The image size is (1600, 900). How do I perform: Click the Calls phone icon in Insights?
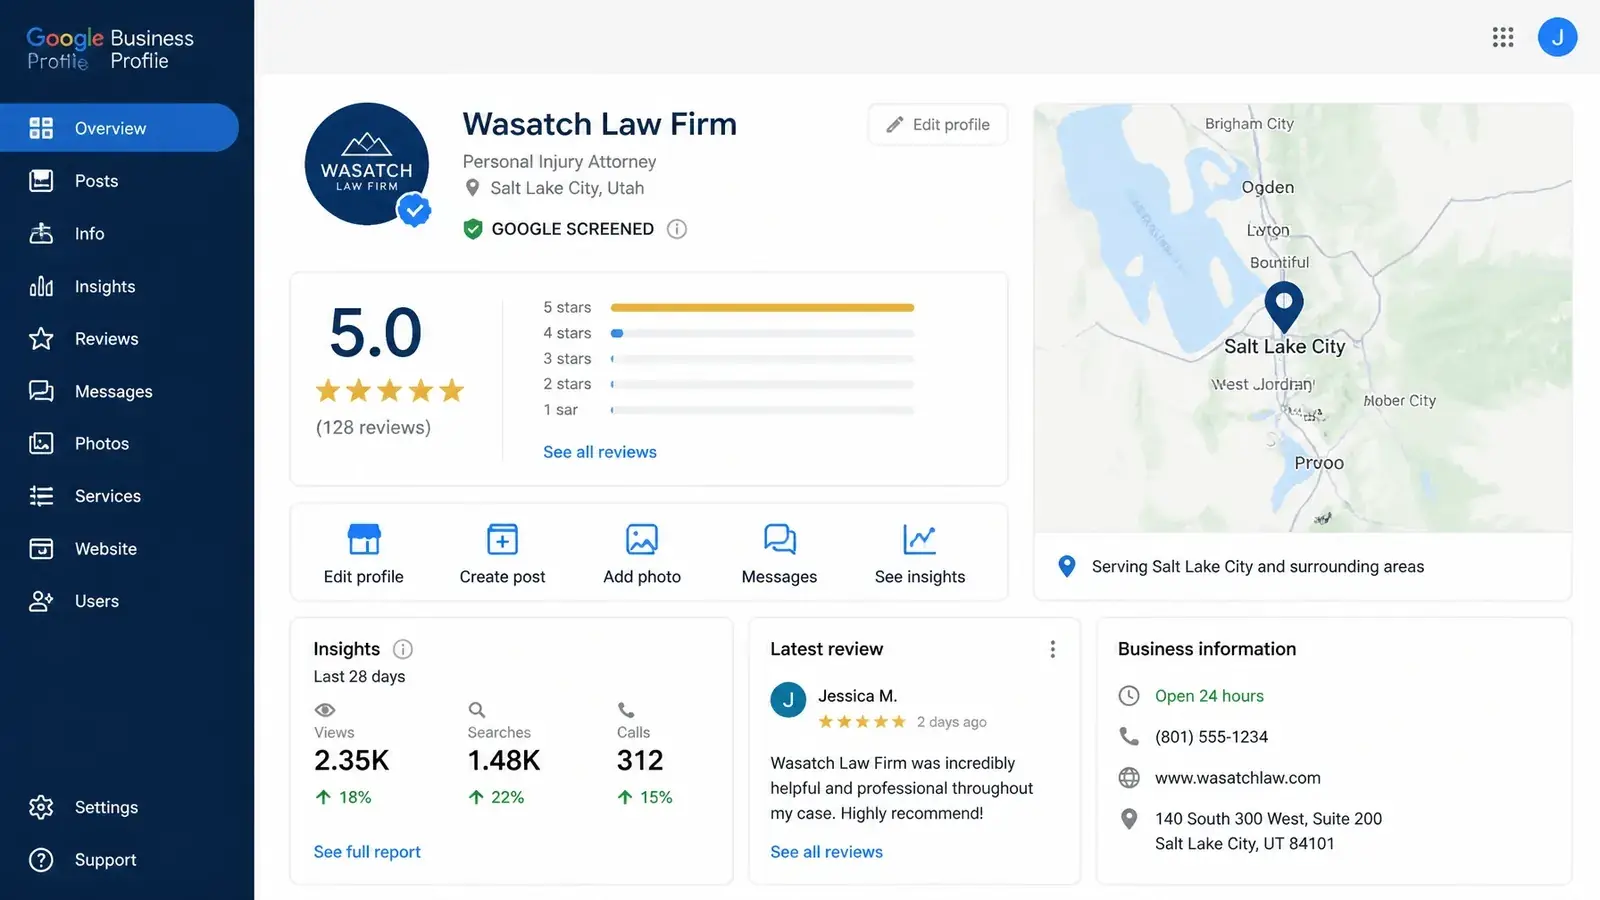point(626,710)
